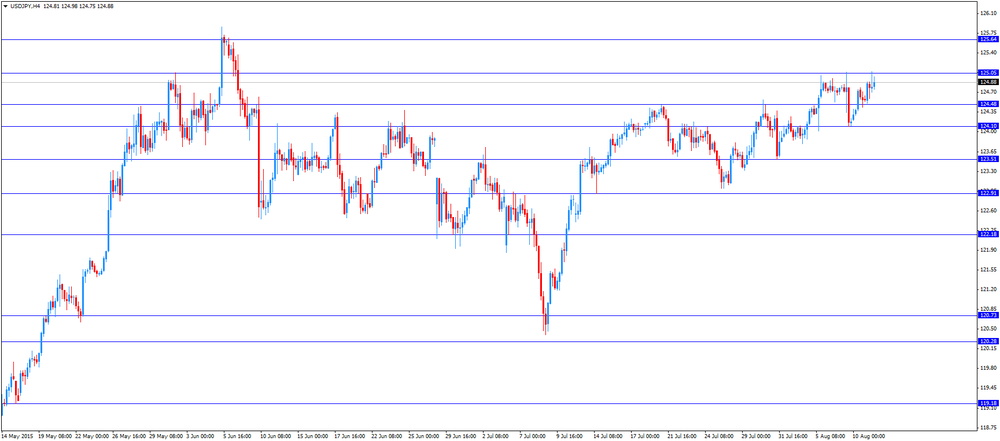This screenshot has width=1000, height=441.
Task: Click the 3 Jun 00:00 time label
Action: click(x=200, y=437)
